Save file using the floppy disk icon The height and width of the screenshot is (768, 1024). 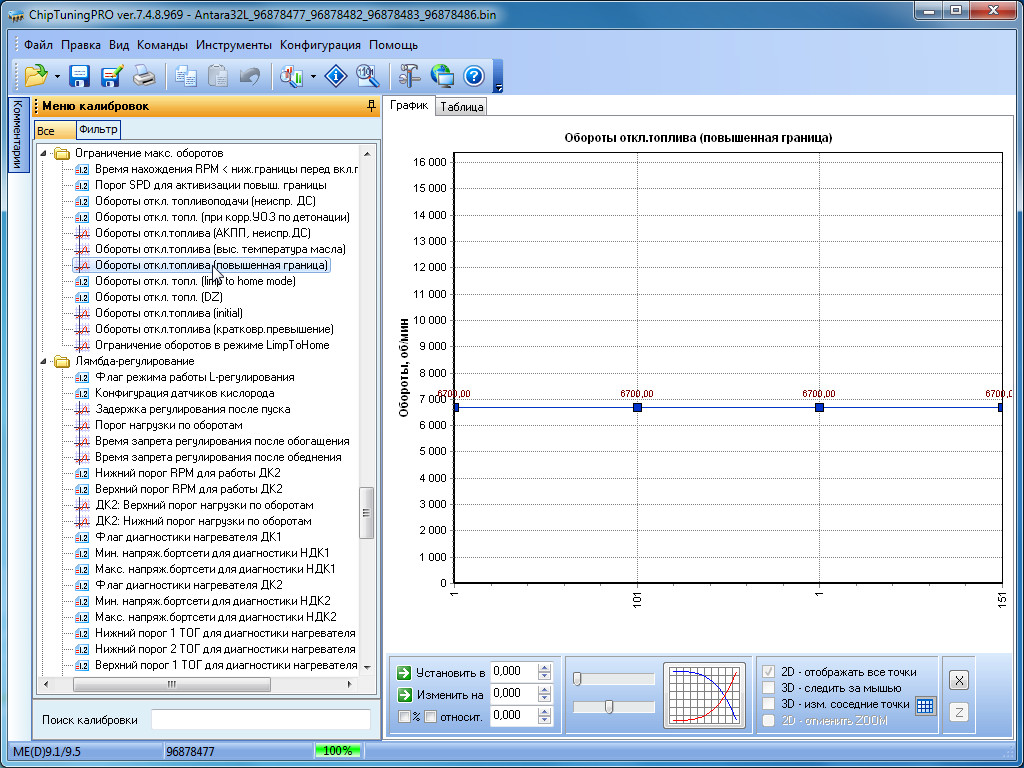coord(80,76)
